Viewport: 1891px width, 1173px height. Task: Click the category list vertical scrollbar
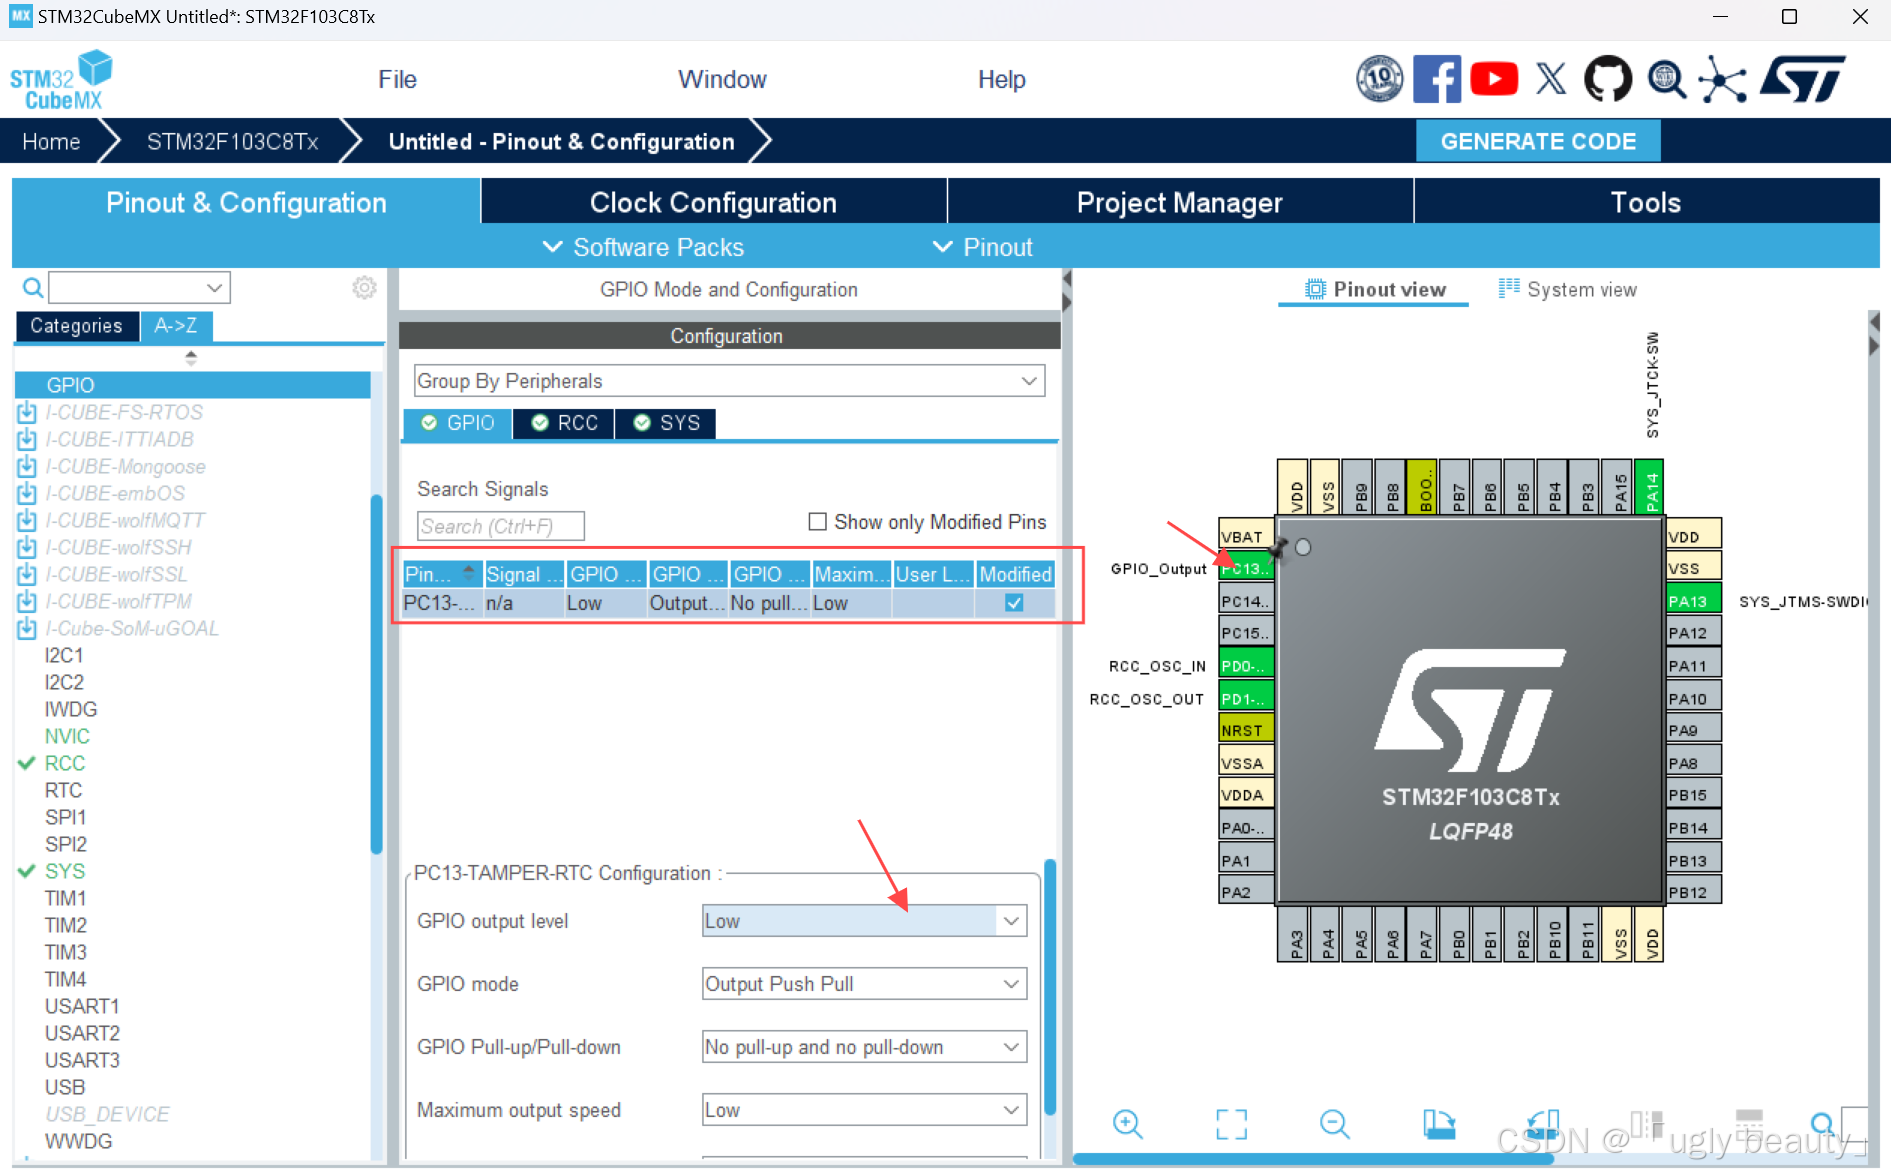click(x=376, y=674)
